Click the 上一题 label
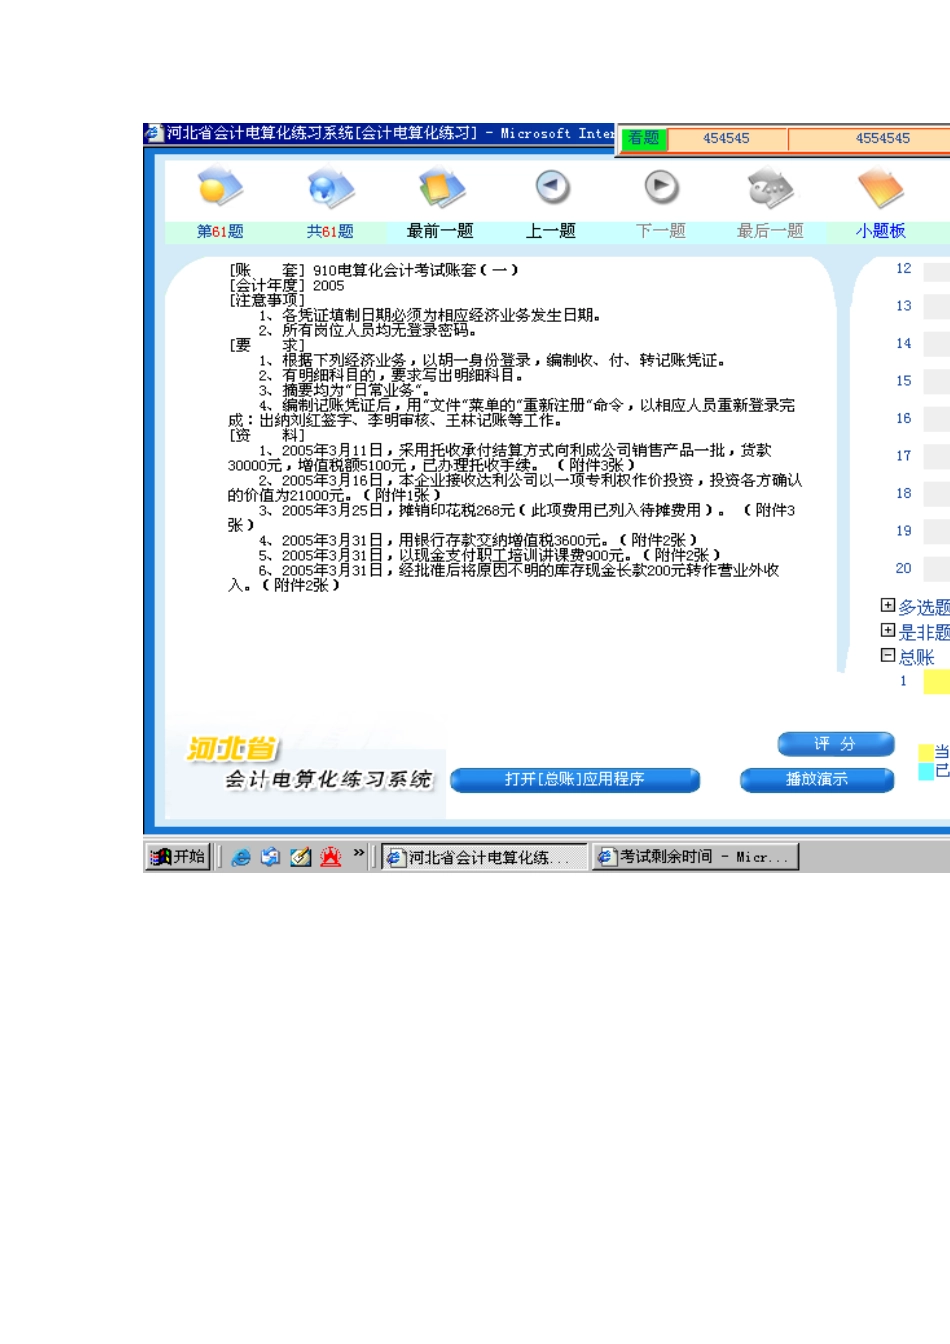 [x=551, y=231]
